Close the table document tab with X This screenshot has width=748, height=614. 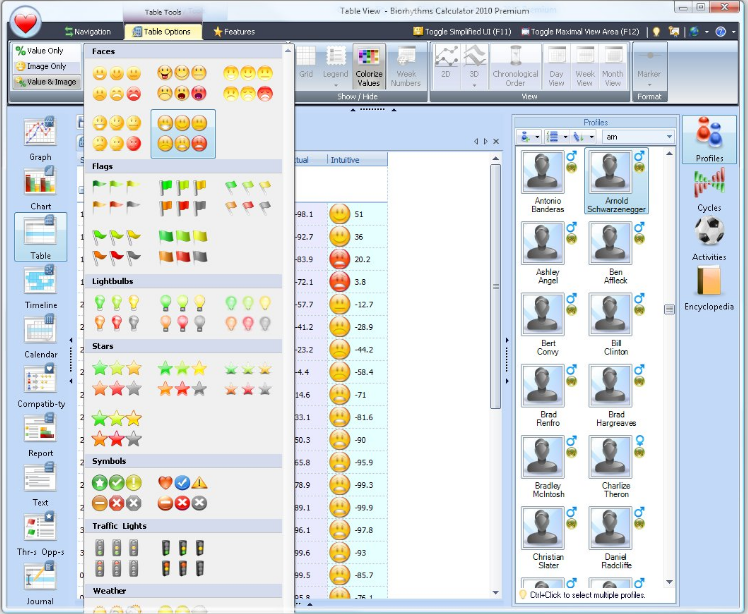[x=496, y=141]
